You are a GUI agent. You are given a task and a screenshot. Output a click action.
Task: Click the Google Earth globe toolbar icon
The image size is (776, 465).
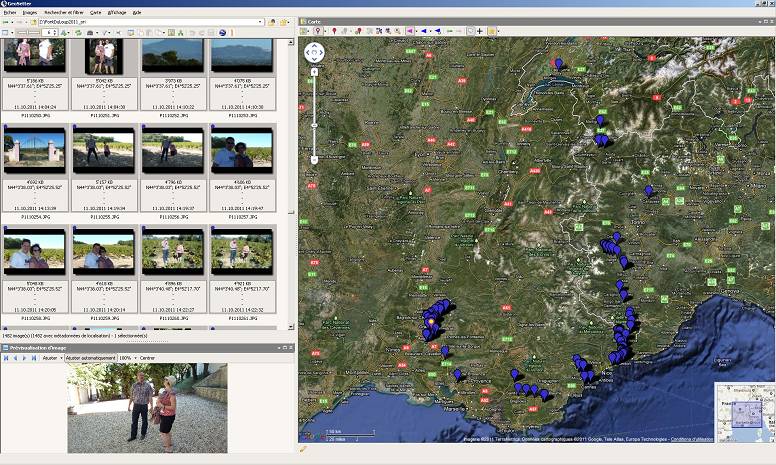click(222, 32)
